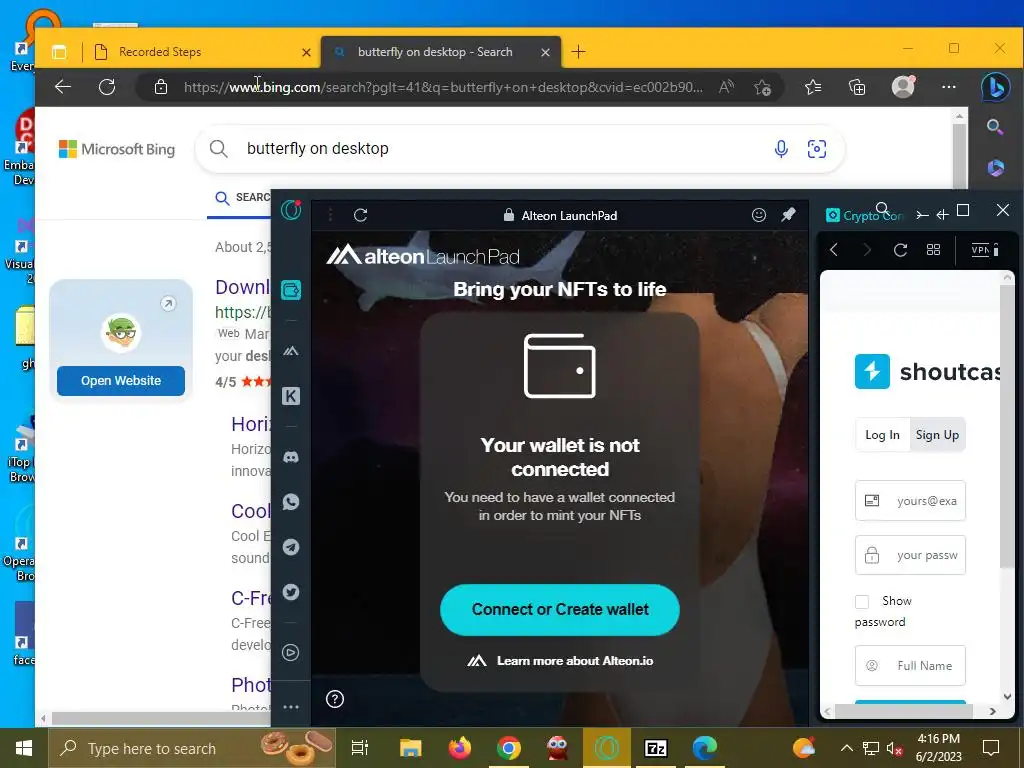Click the Bing search query box
Image resolution: width=1024 pixels, height=768 pixels.
tap(503, 149)
